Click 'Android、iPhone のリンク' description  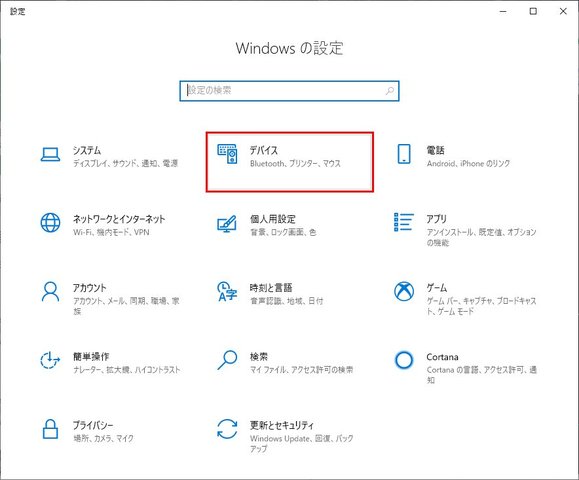click(x=468, y=163)
